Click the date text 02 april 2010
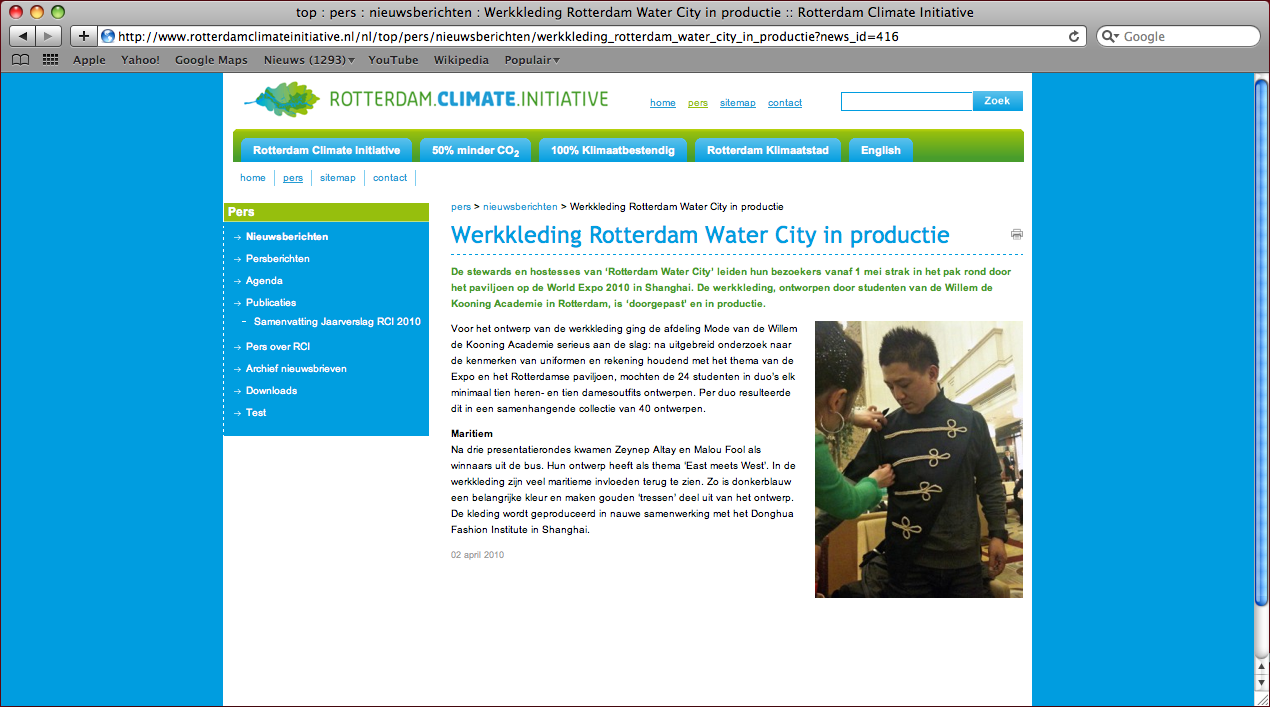1270x707 pixels. [x=478, y=555]
